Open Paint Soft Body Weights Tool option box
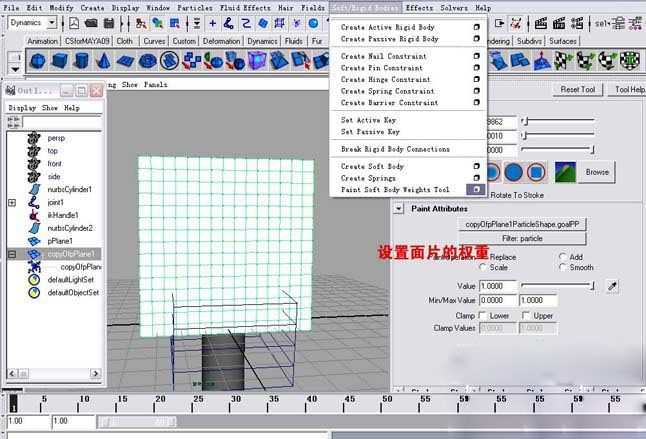This screenshot has height=439, width=646. [476, 189]
